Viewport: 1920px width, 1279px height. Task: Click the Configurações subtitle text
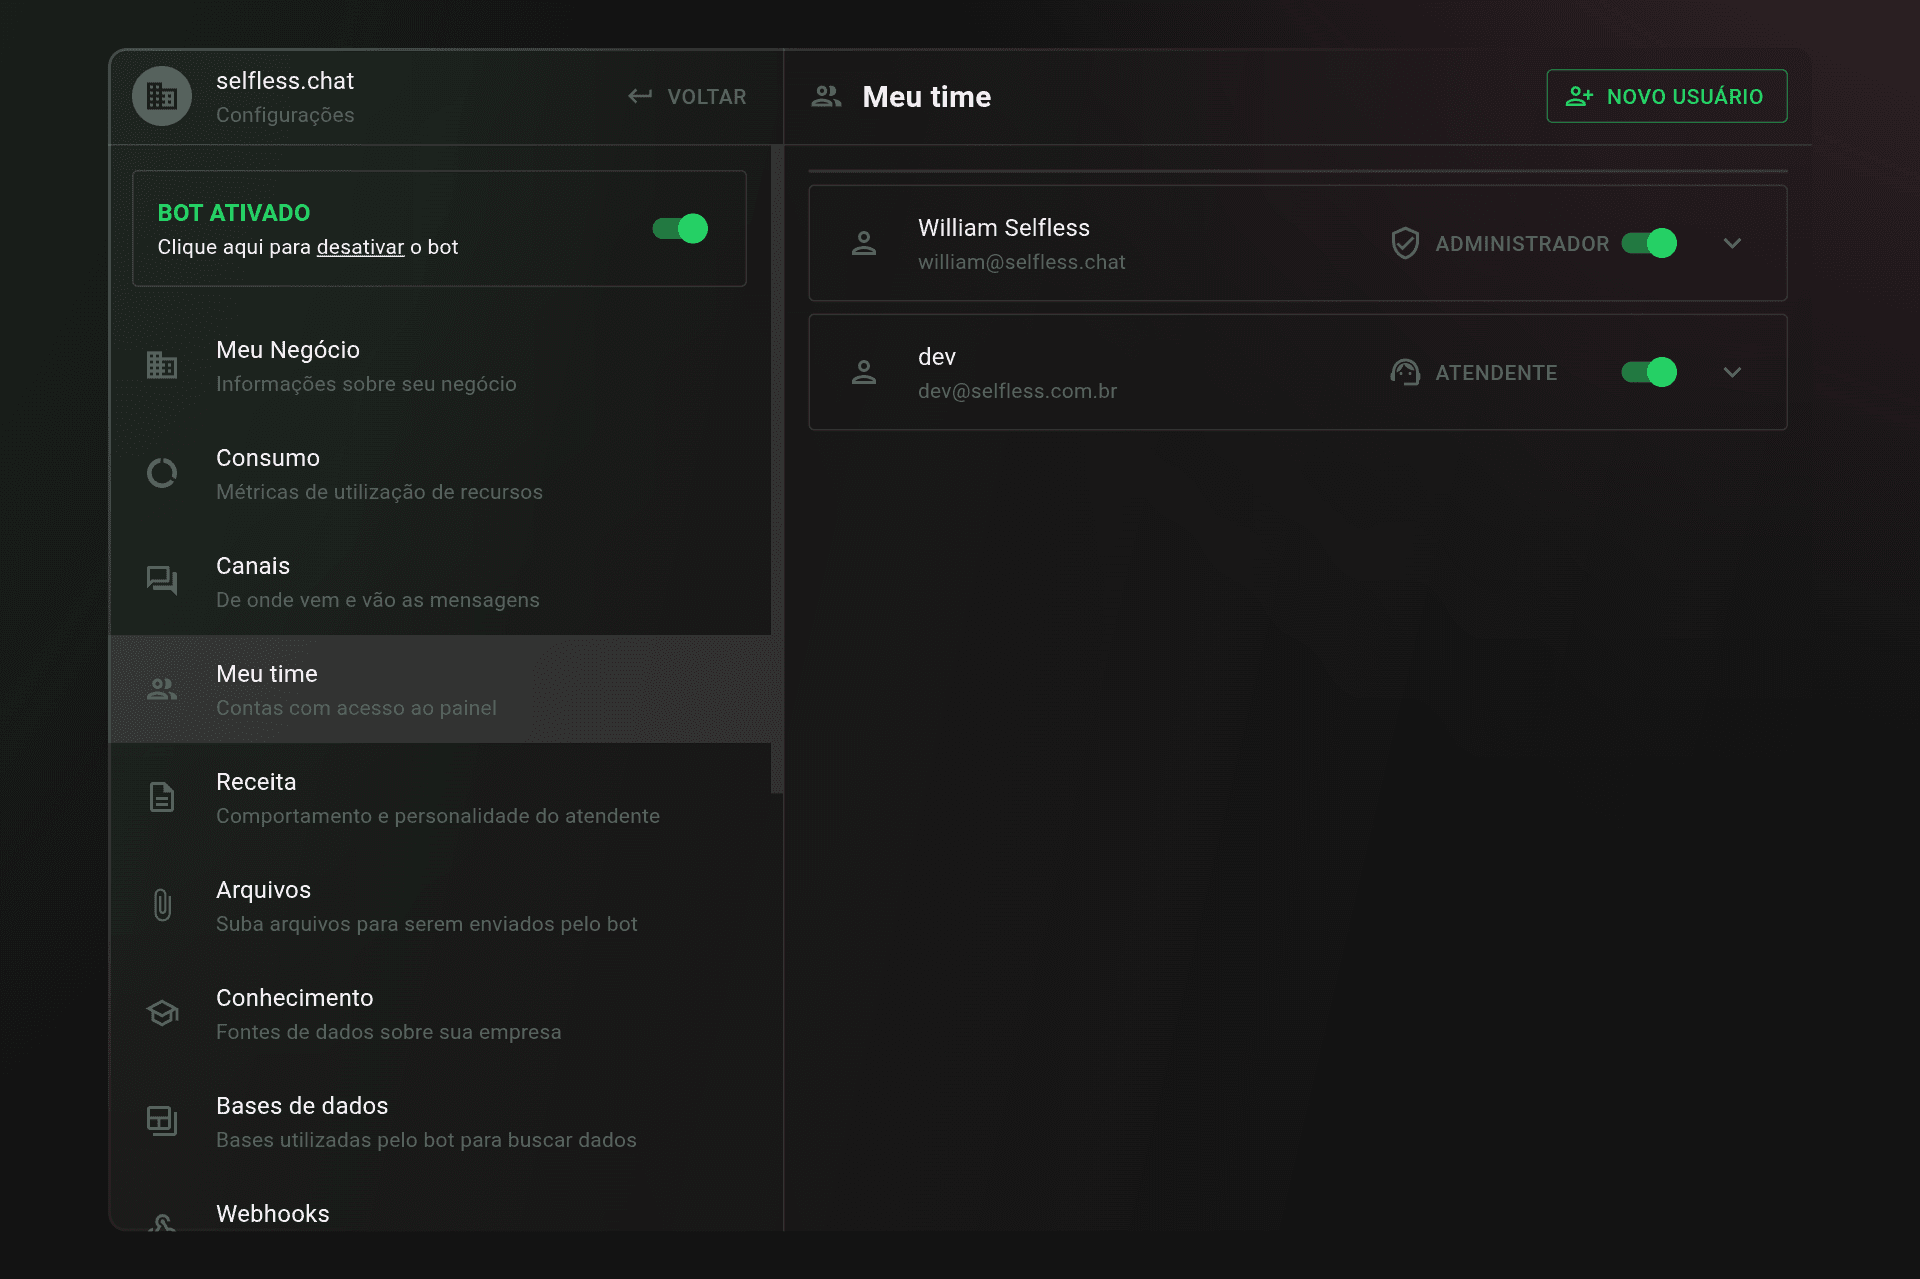coord(285,115)
